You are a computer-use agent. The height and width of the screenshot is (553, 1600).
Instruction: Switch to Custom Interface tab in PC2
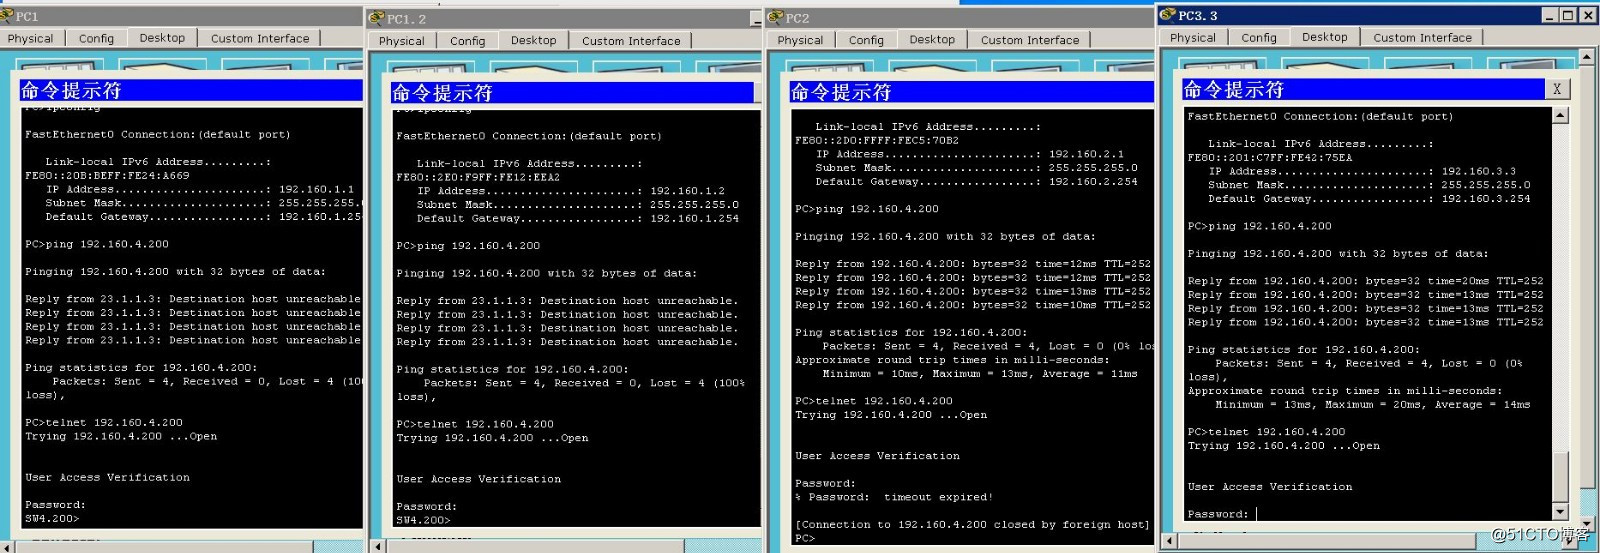(x=1030, y=39)
